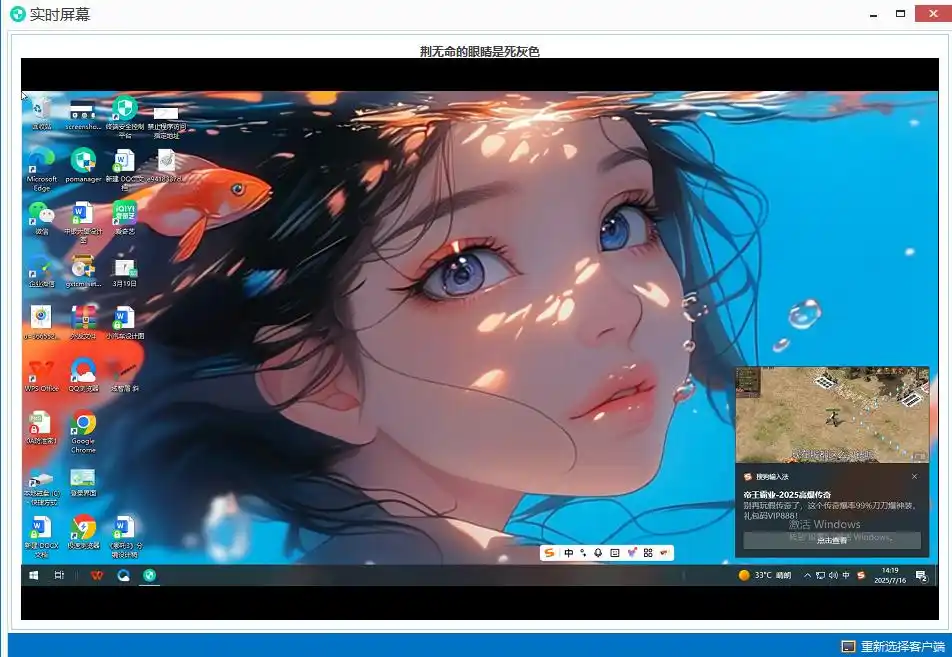Viewport: 952px width, 657px height.
Task: Open the WeCom desktop shortcut beside gxtcm
Action: click(41, 271)
